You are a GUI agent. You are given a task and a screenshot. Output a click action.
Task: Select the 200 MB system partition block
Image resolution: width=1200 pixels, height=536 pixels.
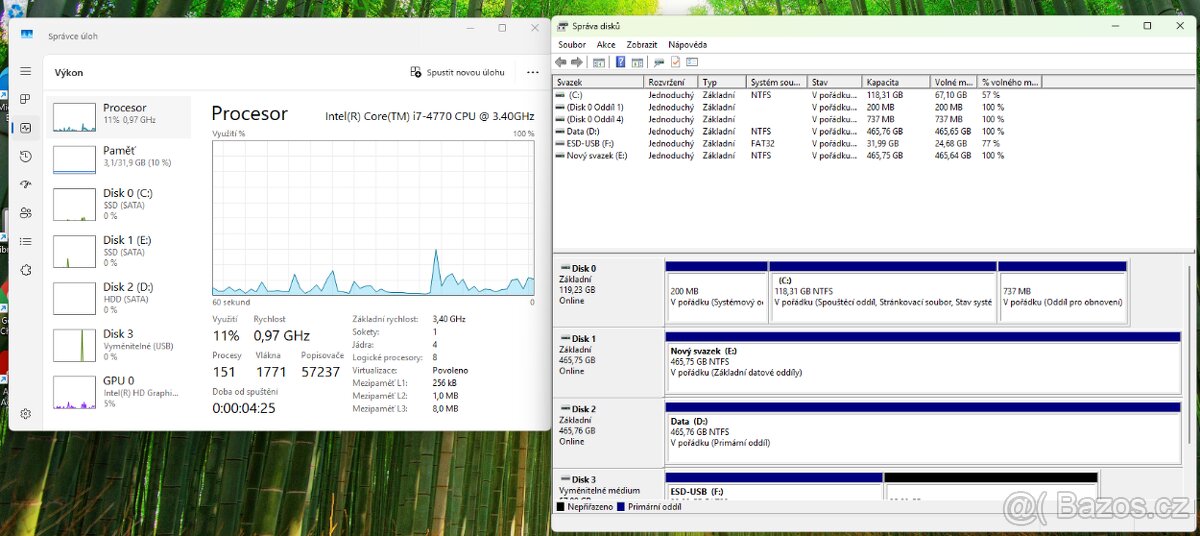(716, 292)
